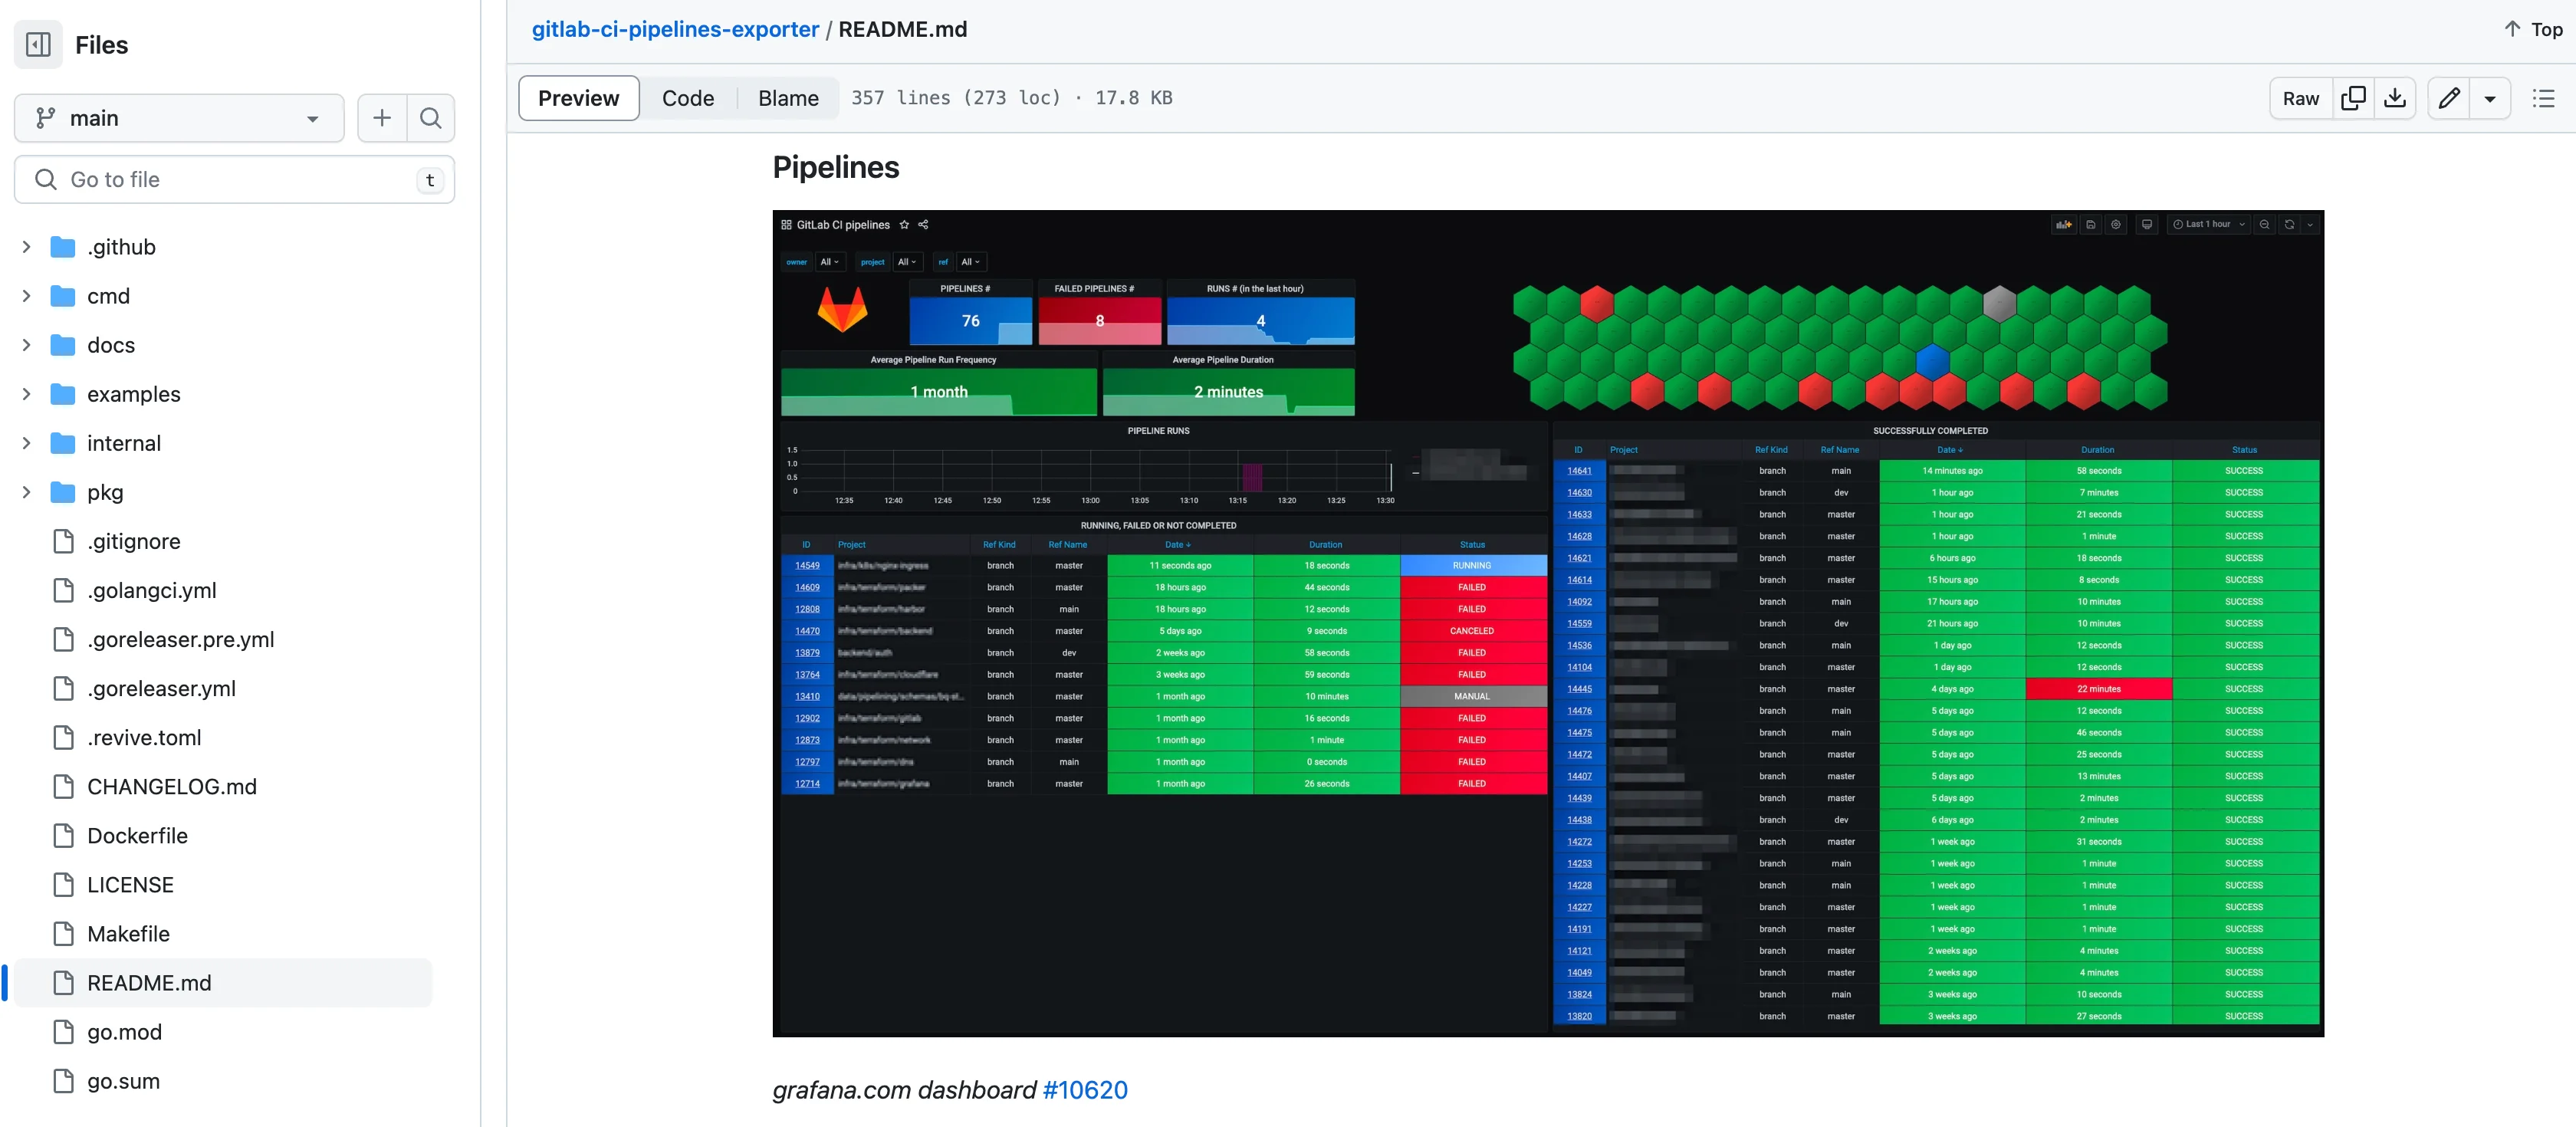Click the Raw button

tap(2300, 98)
